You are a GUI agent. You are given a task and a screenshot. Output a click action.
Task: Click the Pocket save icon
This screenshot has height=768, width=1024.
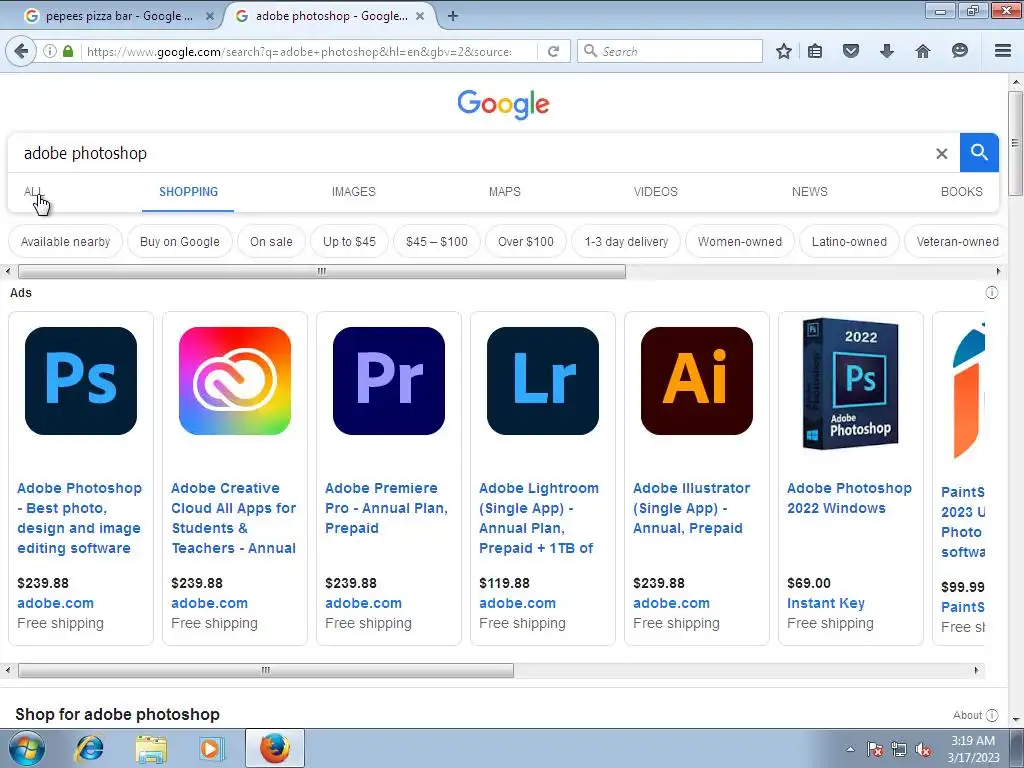point(850,51)
